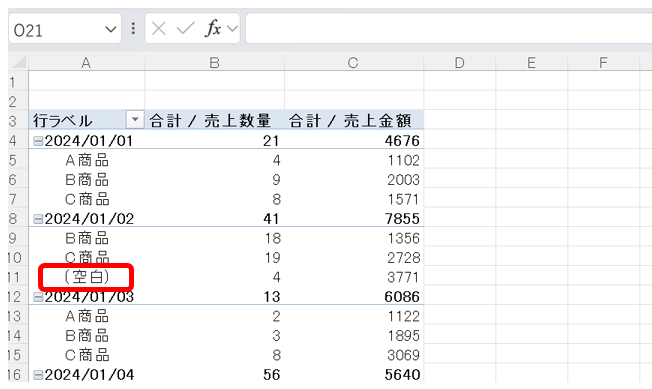Click the quantity 13 cell

pos(215,296)
